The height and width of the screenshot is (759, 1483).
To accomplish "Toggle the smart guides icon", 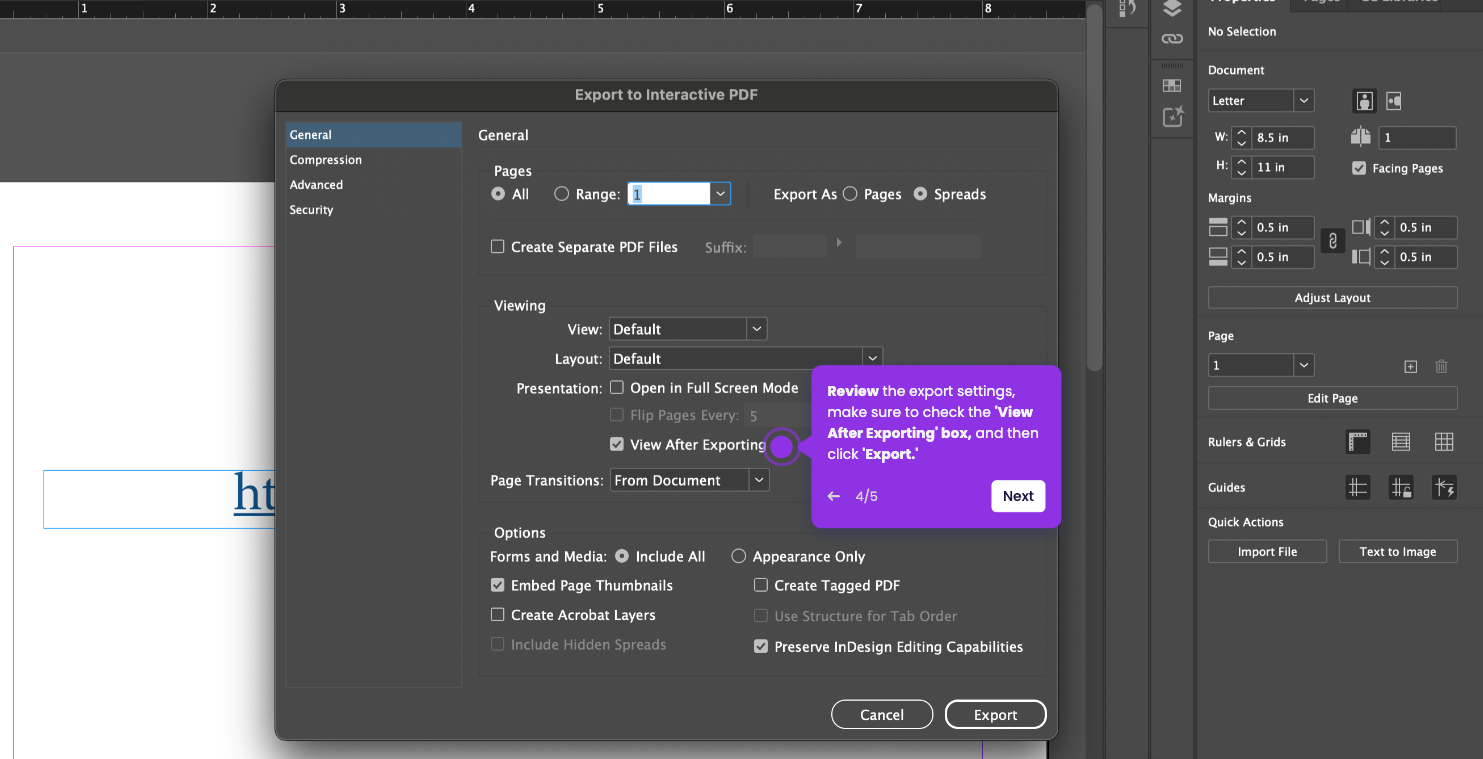I will click(1444, 487).
